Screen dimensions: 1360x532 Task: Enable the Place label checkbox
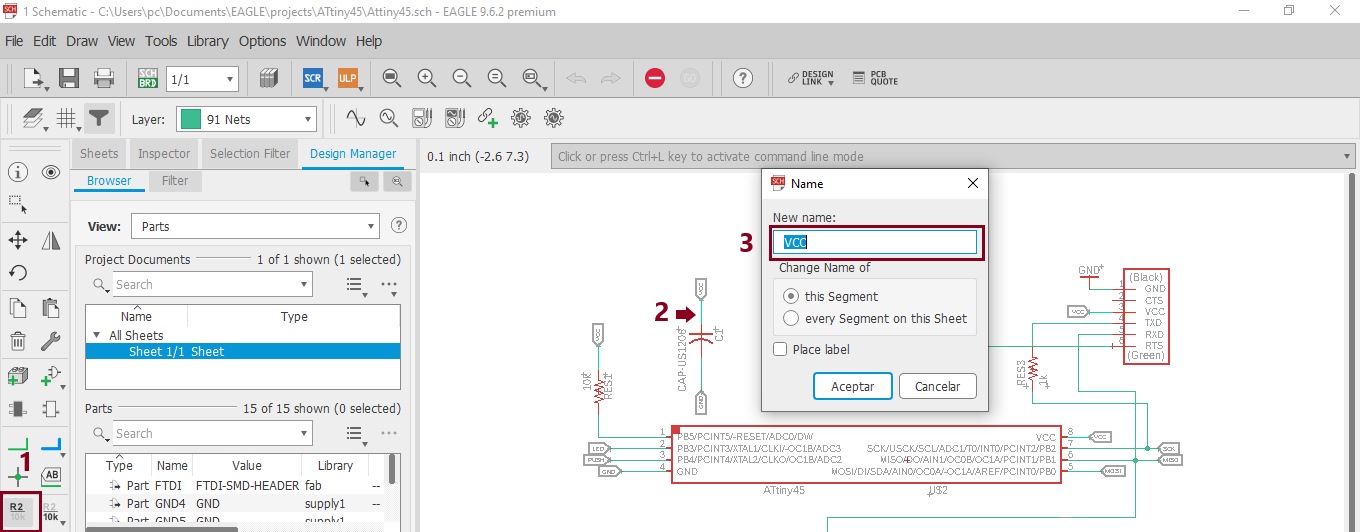pyautogui.click(x=780, y=349)
